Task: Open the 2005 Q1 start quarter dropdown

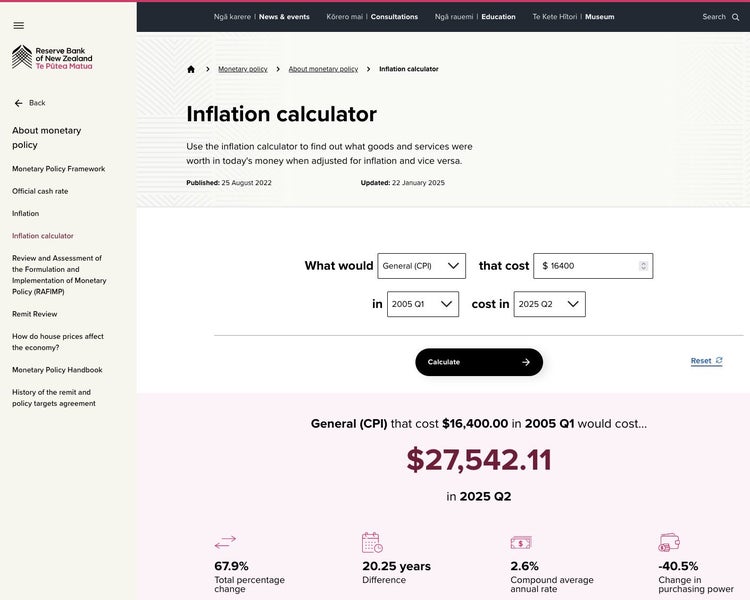Action: [422, 304]
